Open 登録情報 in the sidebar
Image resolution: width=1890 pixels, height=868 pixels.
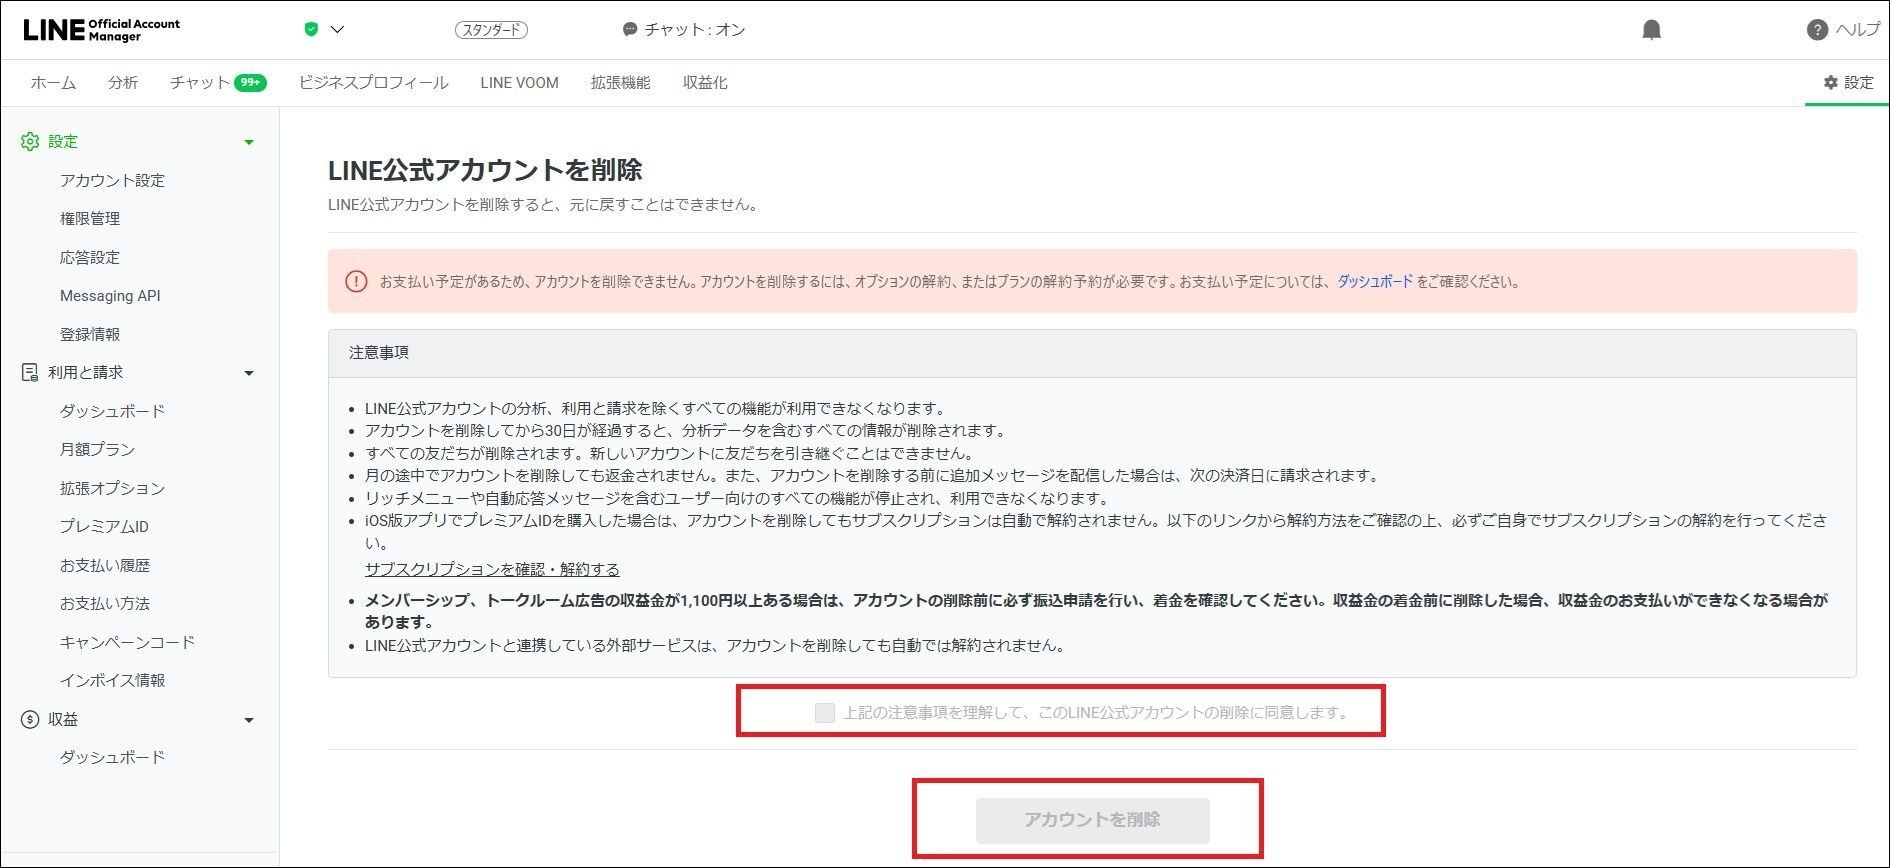pos(90,335)
